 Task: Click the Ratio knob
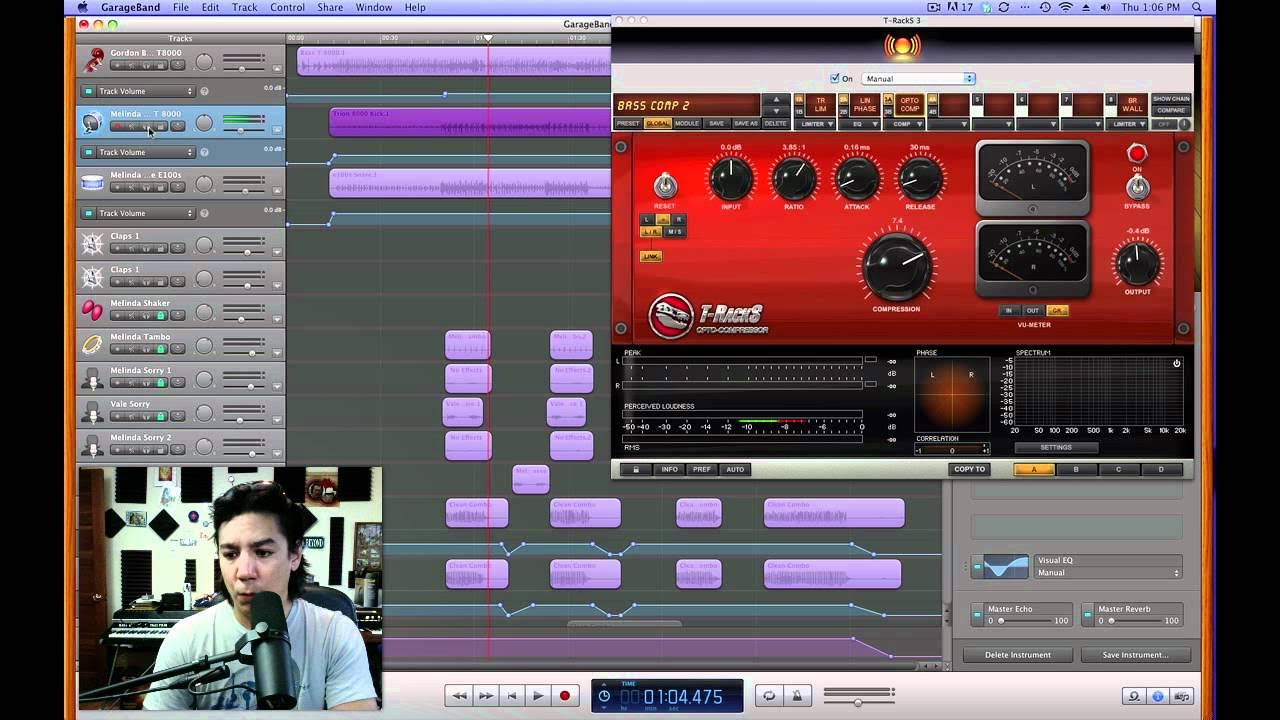(793, 179)
